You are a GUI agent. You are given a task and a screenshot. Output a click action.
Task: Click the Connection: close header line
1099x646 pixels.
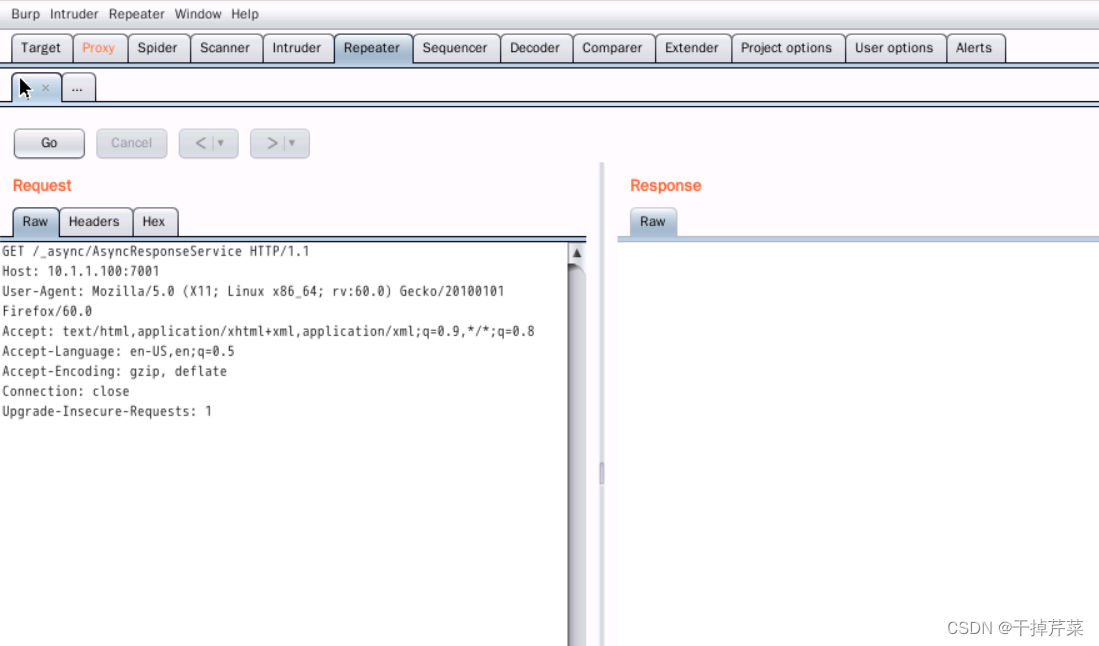coord(66,392)
